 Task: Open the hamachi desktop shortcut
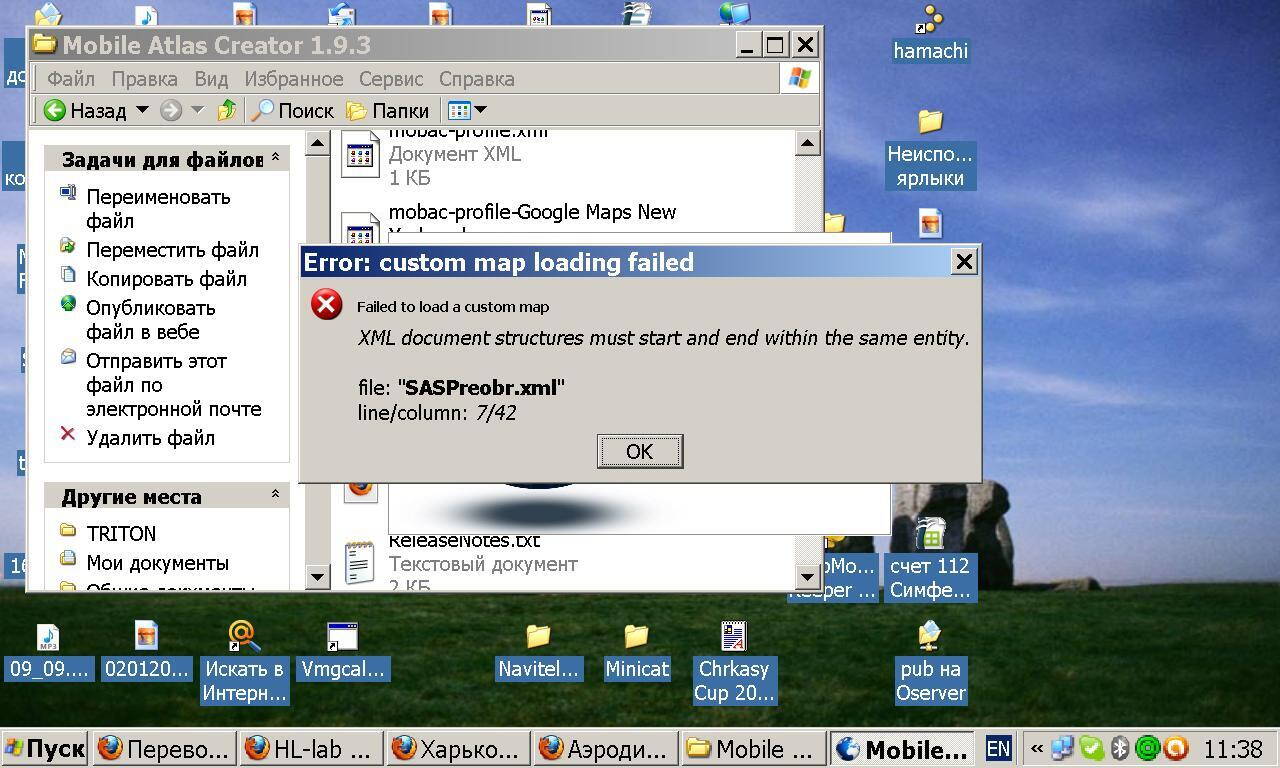930,21
